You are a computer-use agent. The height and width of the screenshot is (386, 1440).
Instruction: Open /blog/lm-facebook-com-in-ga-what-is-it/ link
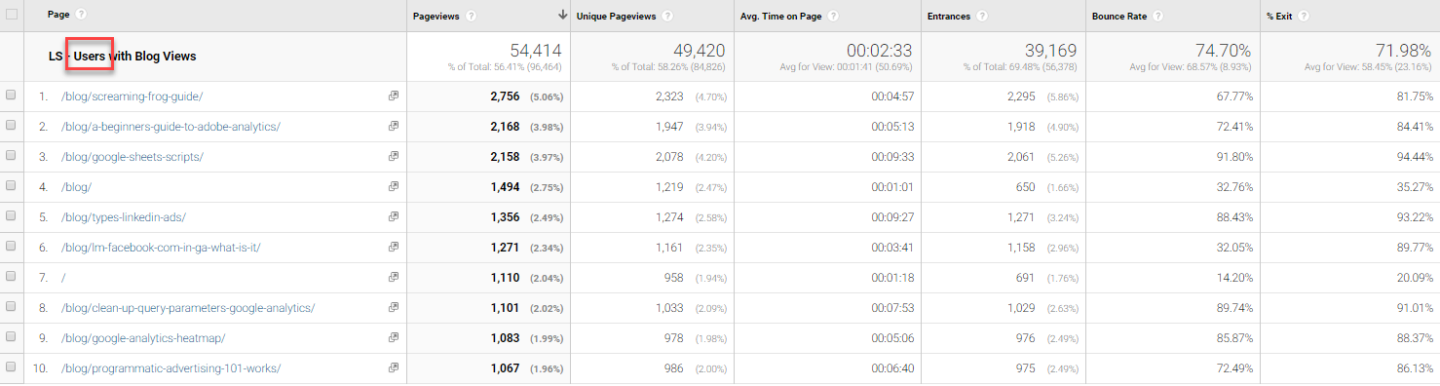point(160,246)
